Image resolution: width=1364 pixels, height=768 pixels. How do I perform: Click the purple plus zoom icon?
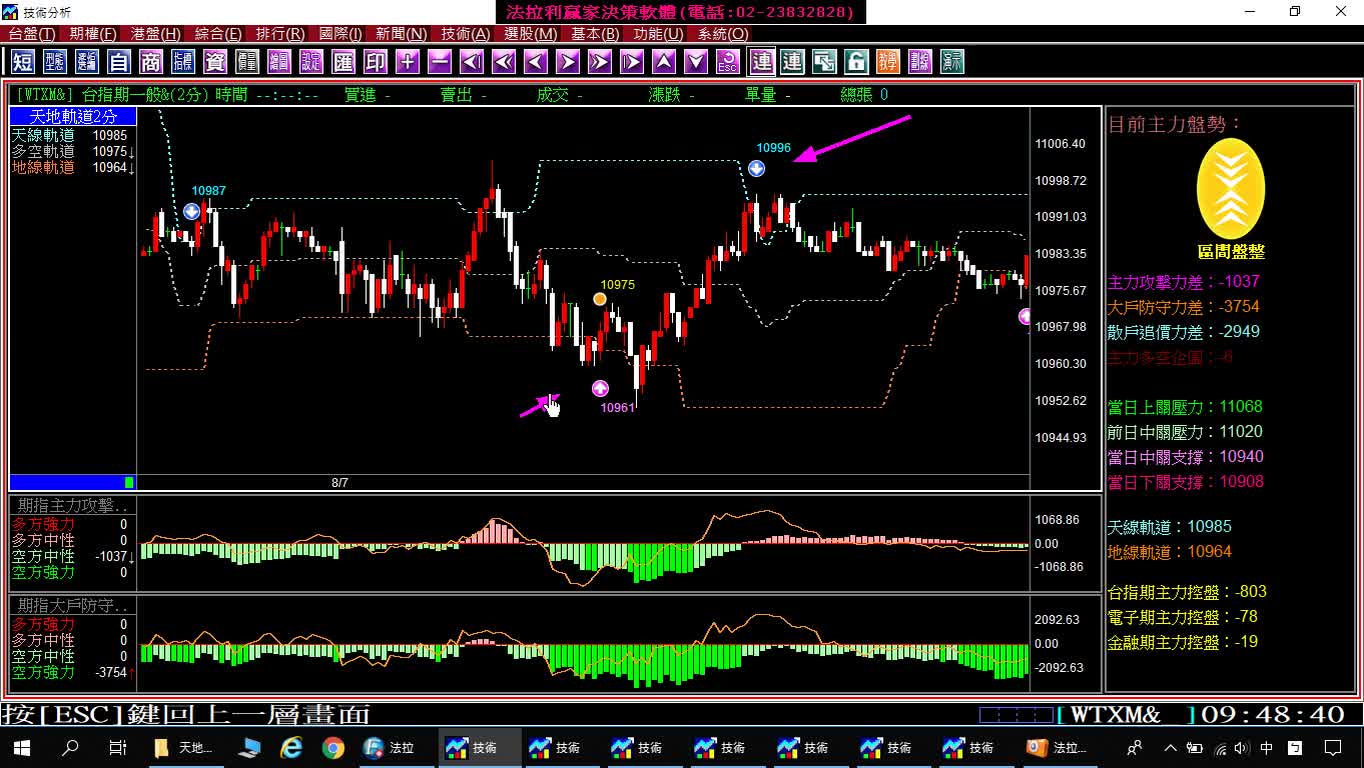407,62
